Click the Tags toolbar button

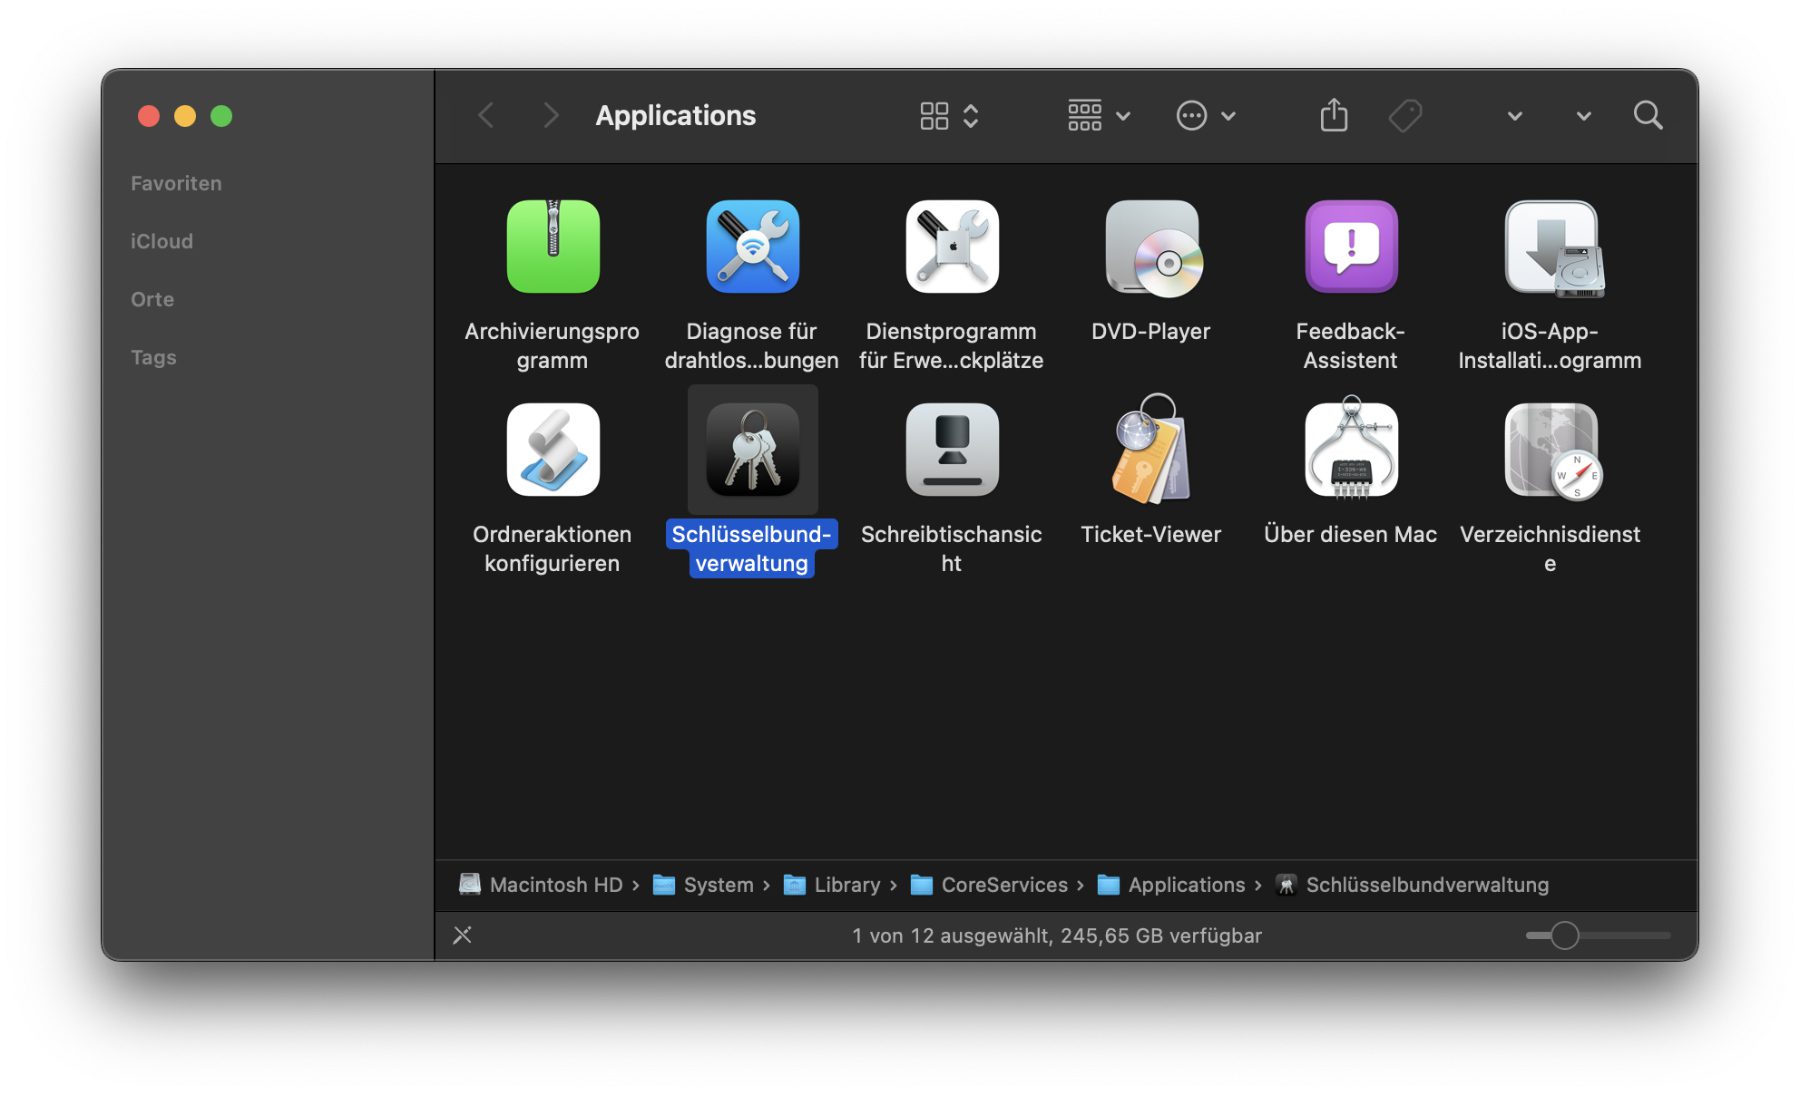[1405, 116]
